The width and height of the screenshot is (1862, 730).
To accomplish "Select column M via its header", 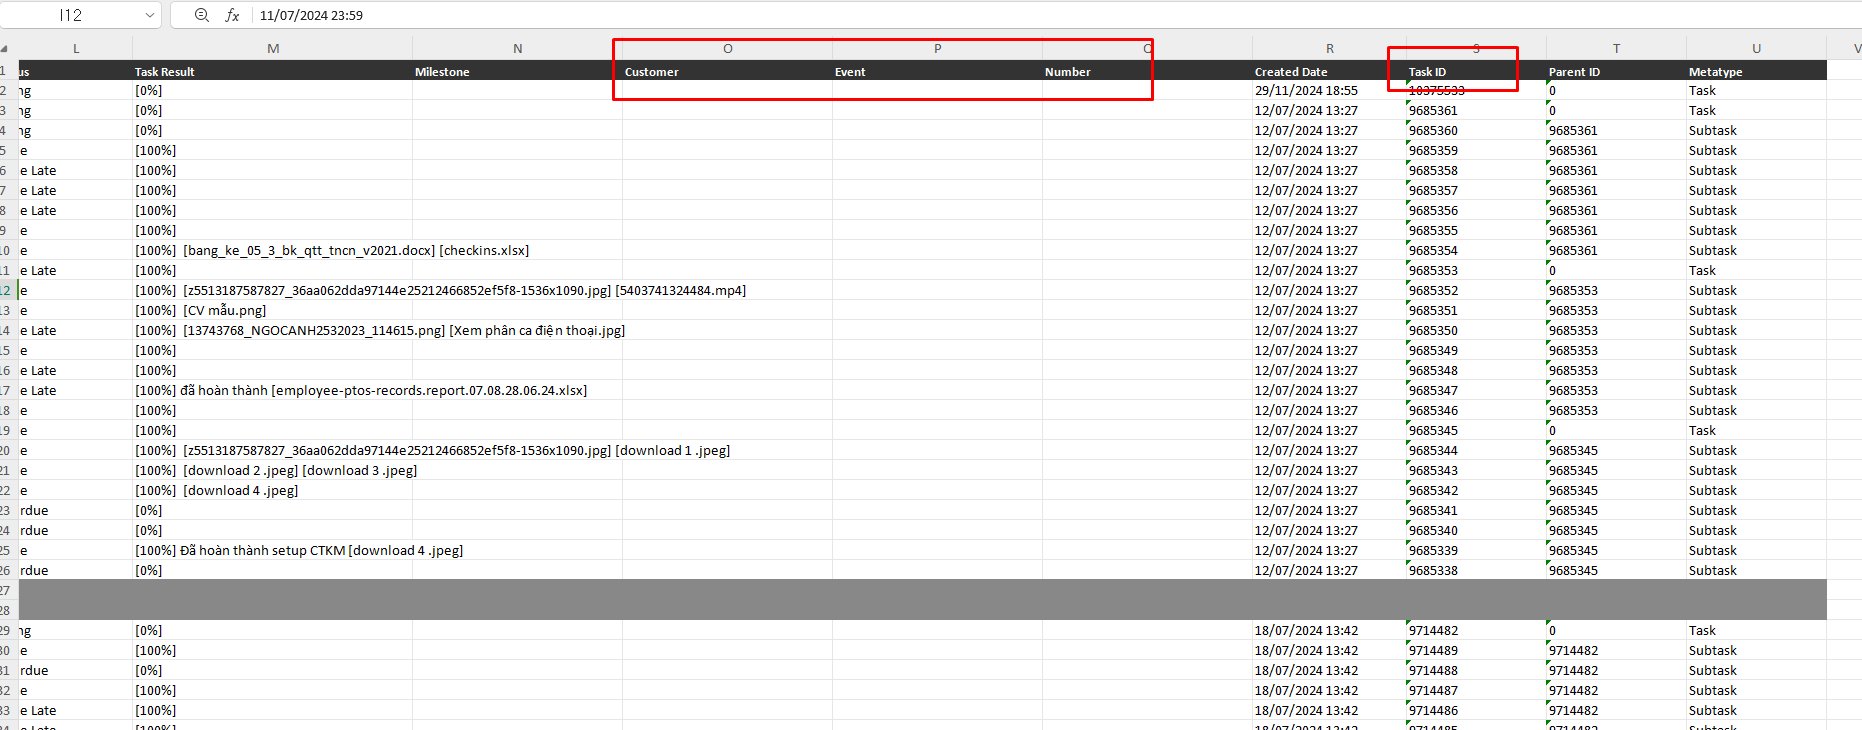I will [273, 48].
